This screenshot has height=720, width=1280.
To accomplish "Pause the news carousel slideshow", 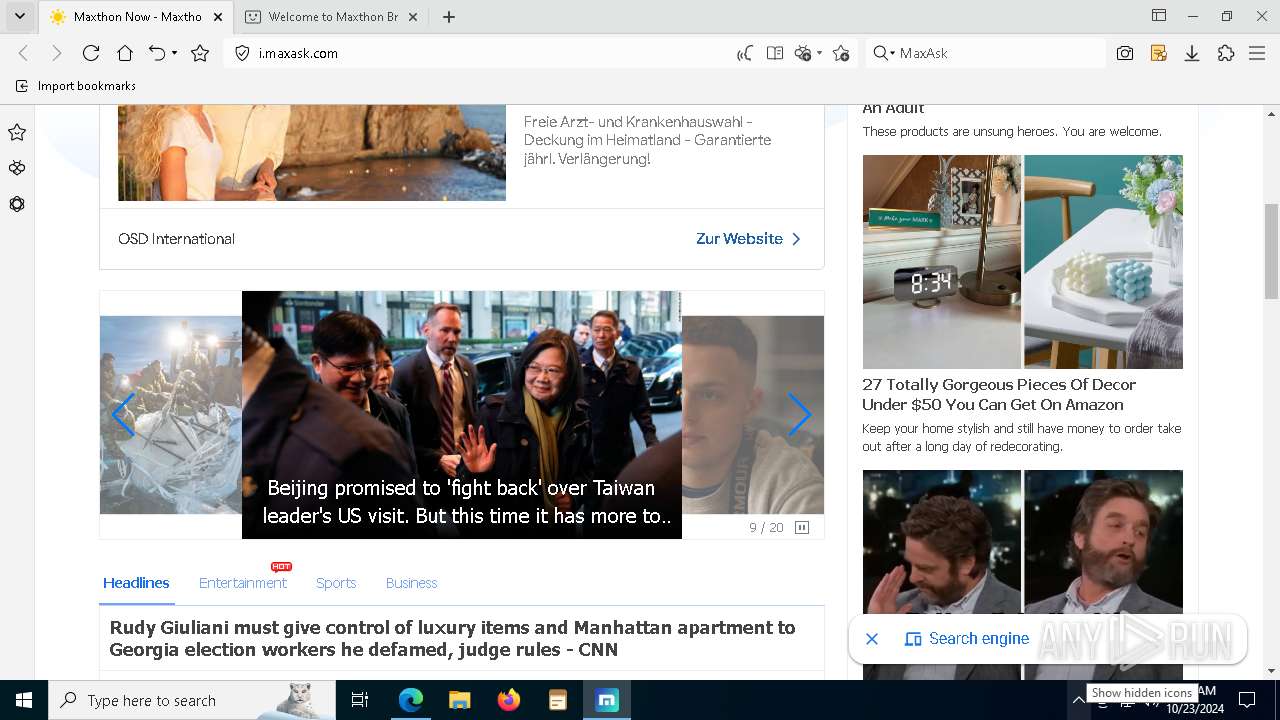I will pos(802,527).
